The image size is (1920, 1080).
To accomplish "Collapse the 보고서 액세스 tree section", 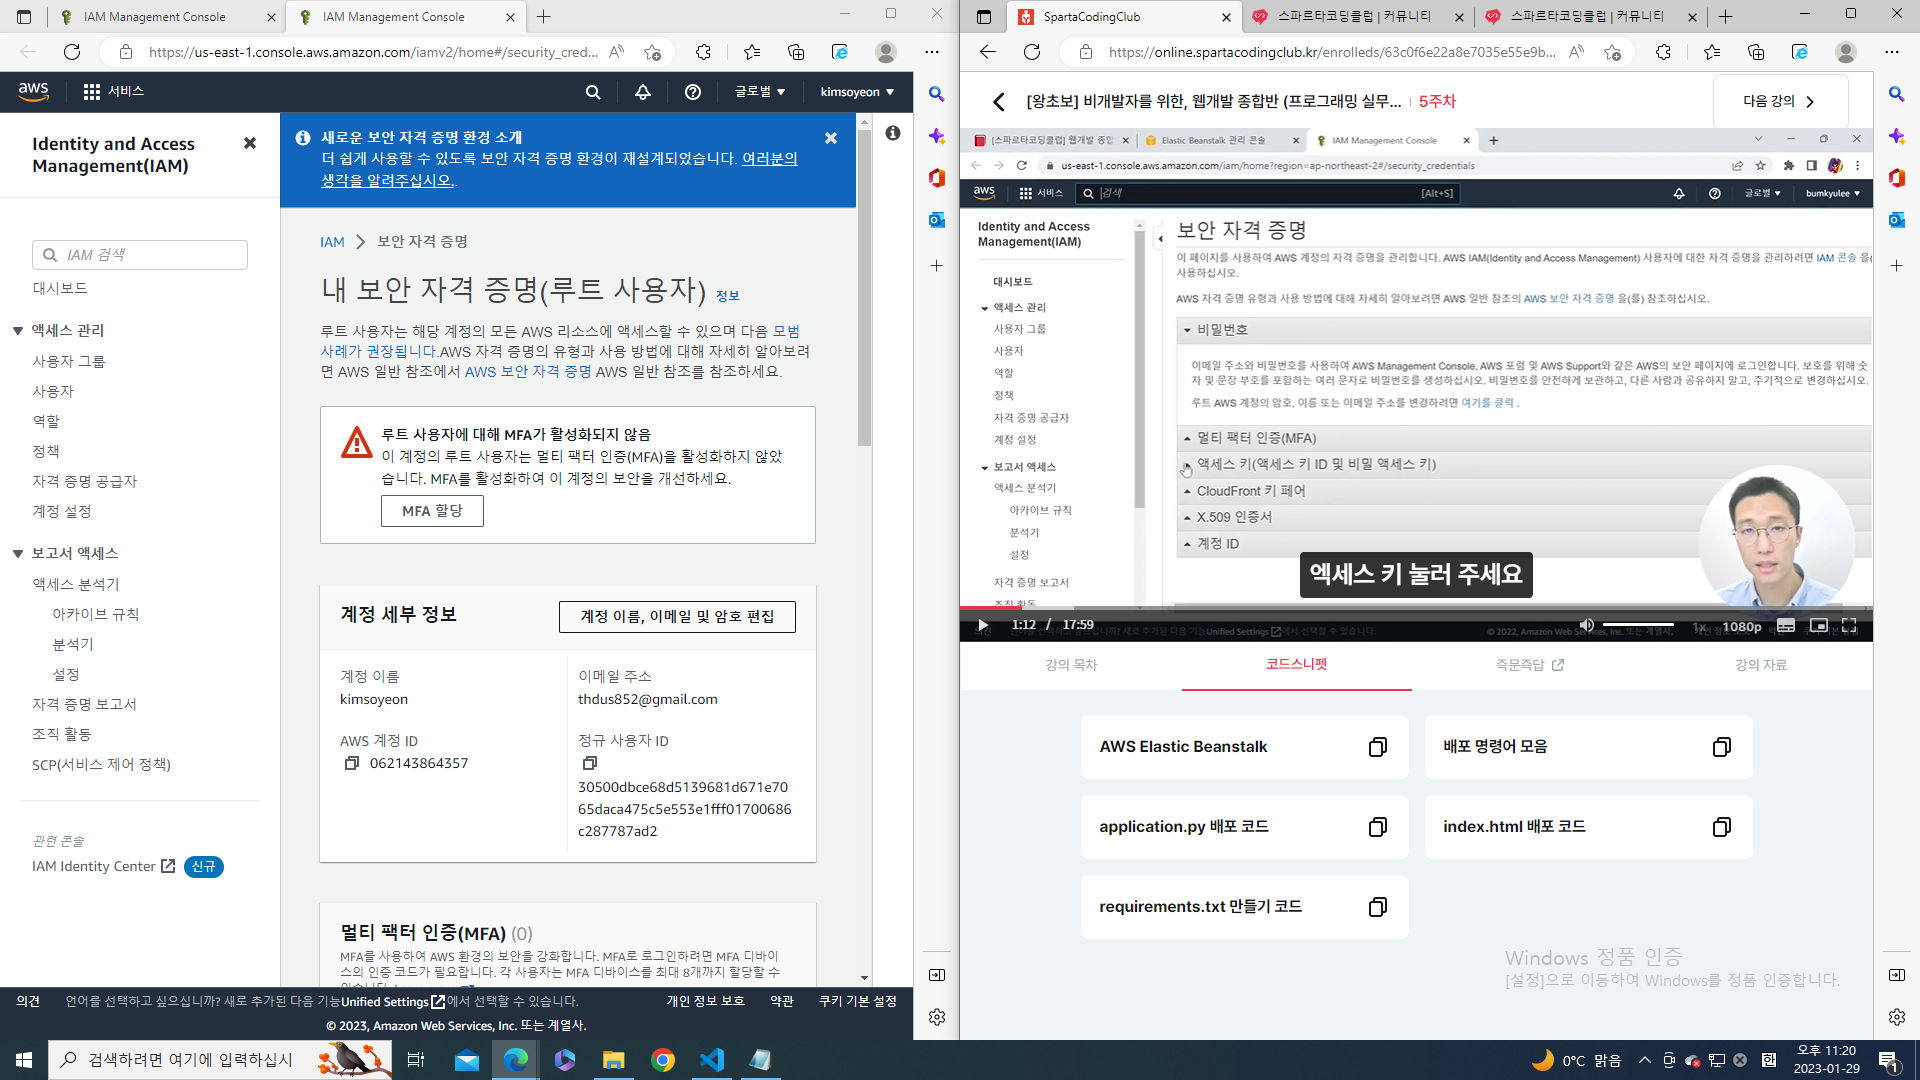I will pos(18,554).
